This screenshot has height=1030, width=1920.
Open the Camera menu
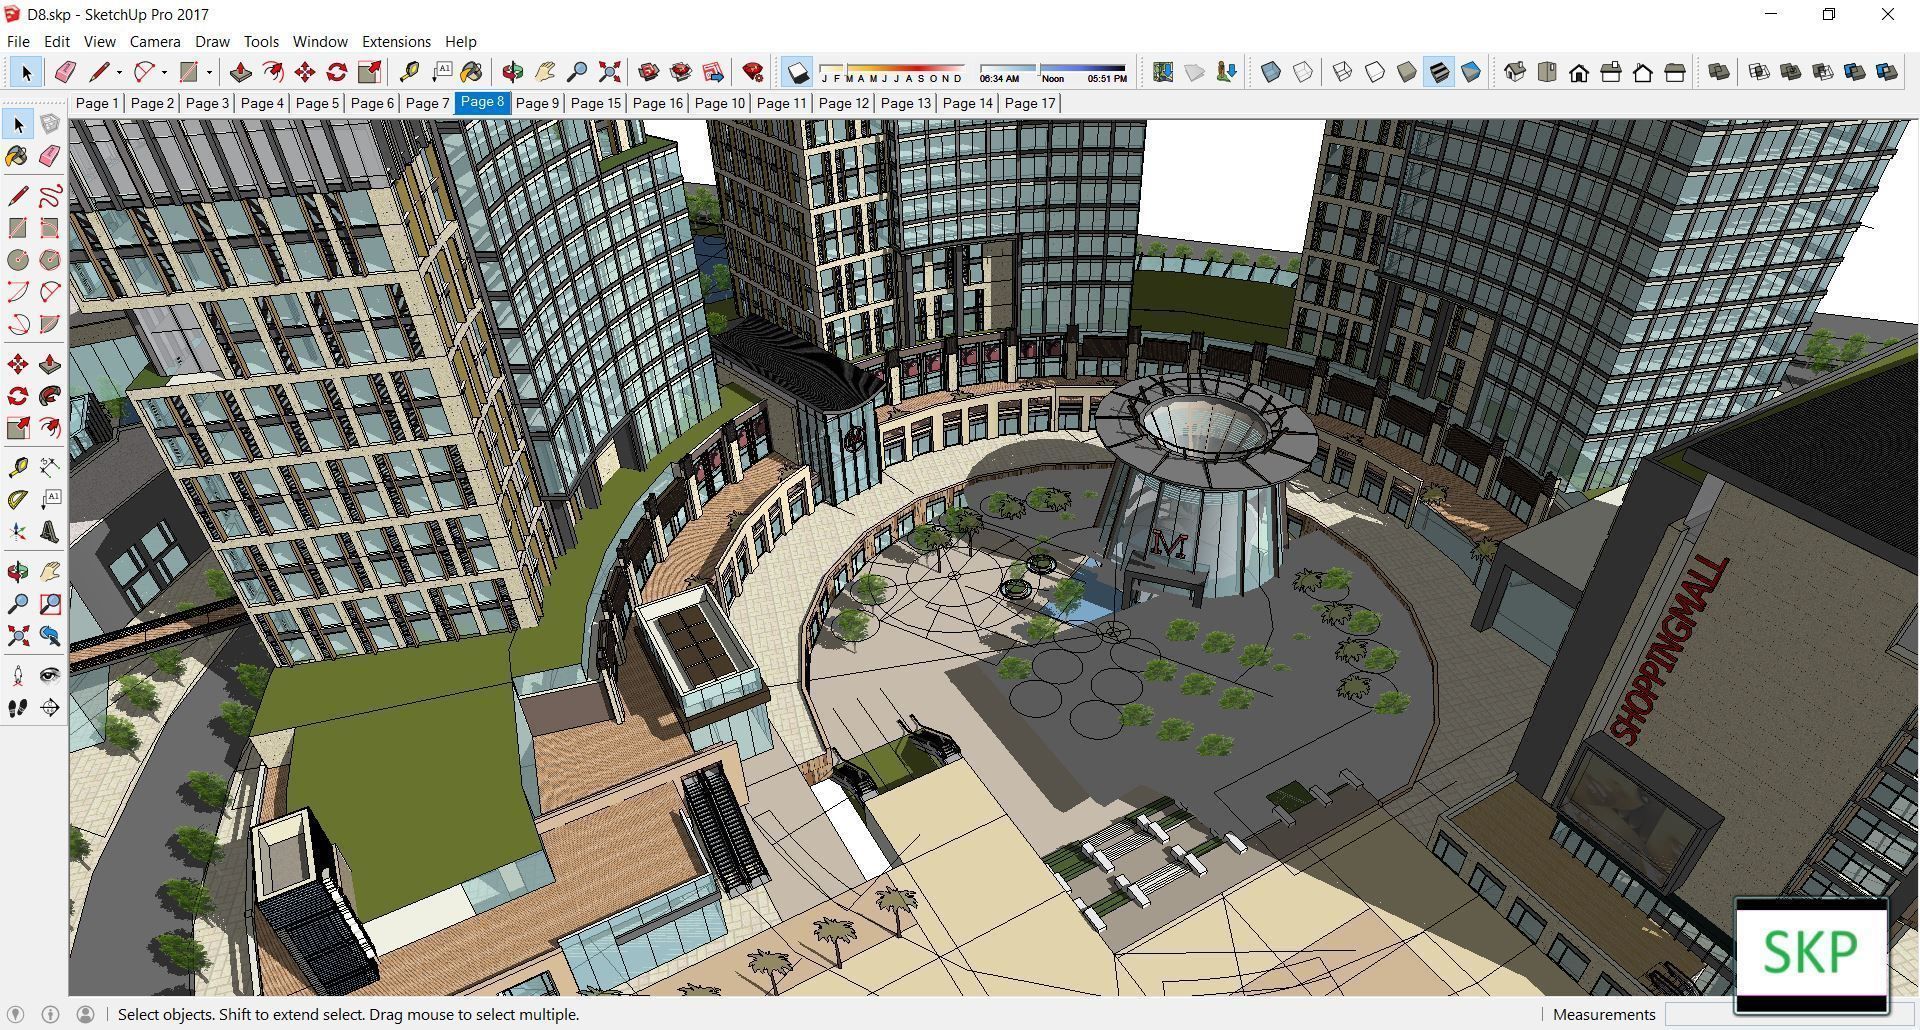pyautogui.click(x=155, y=41)
